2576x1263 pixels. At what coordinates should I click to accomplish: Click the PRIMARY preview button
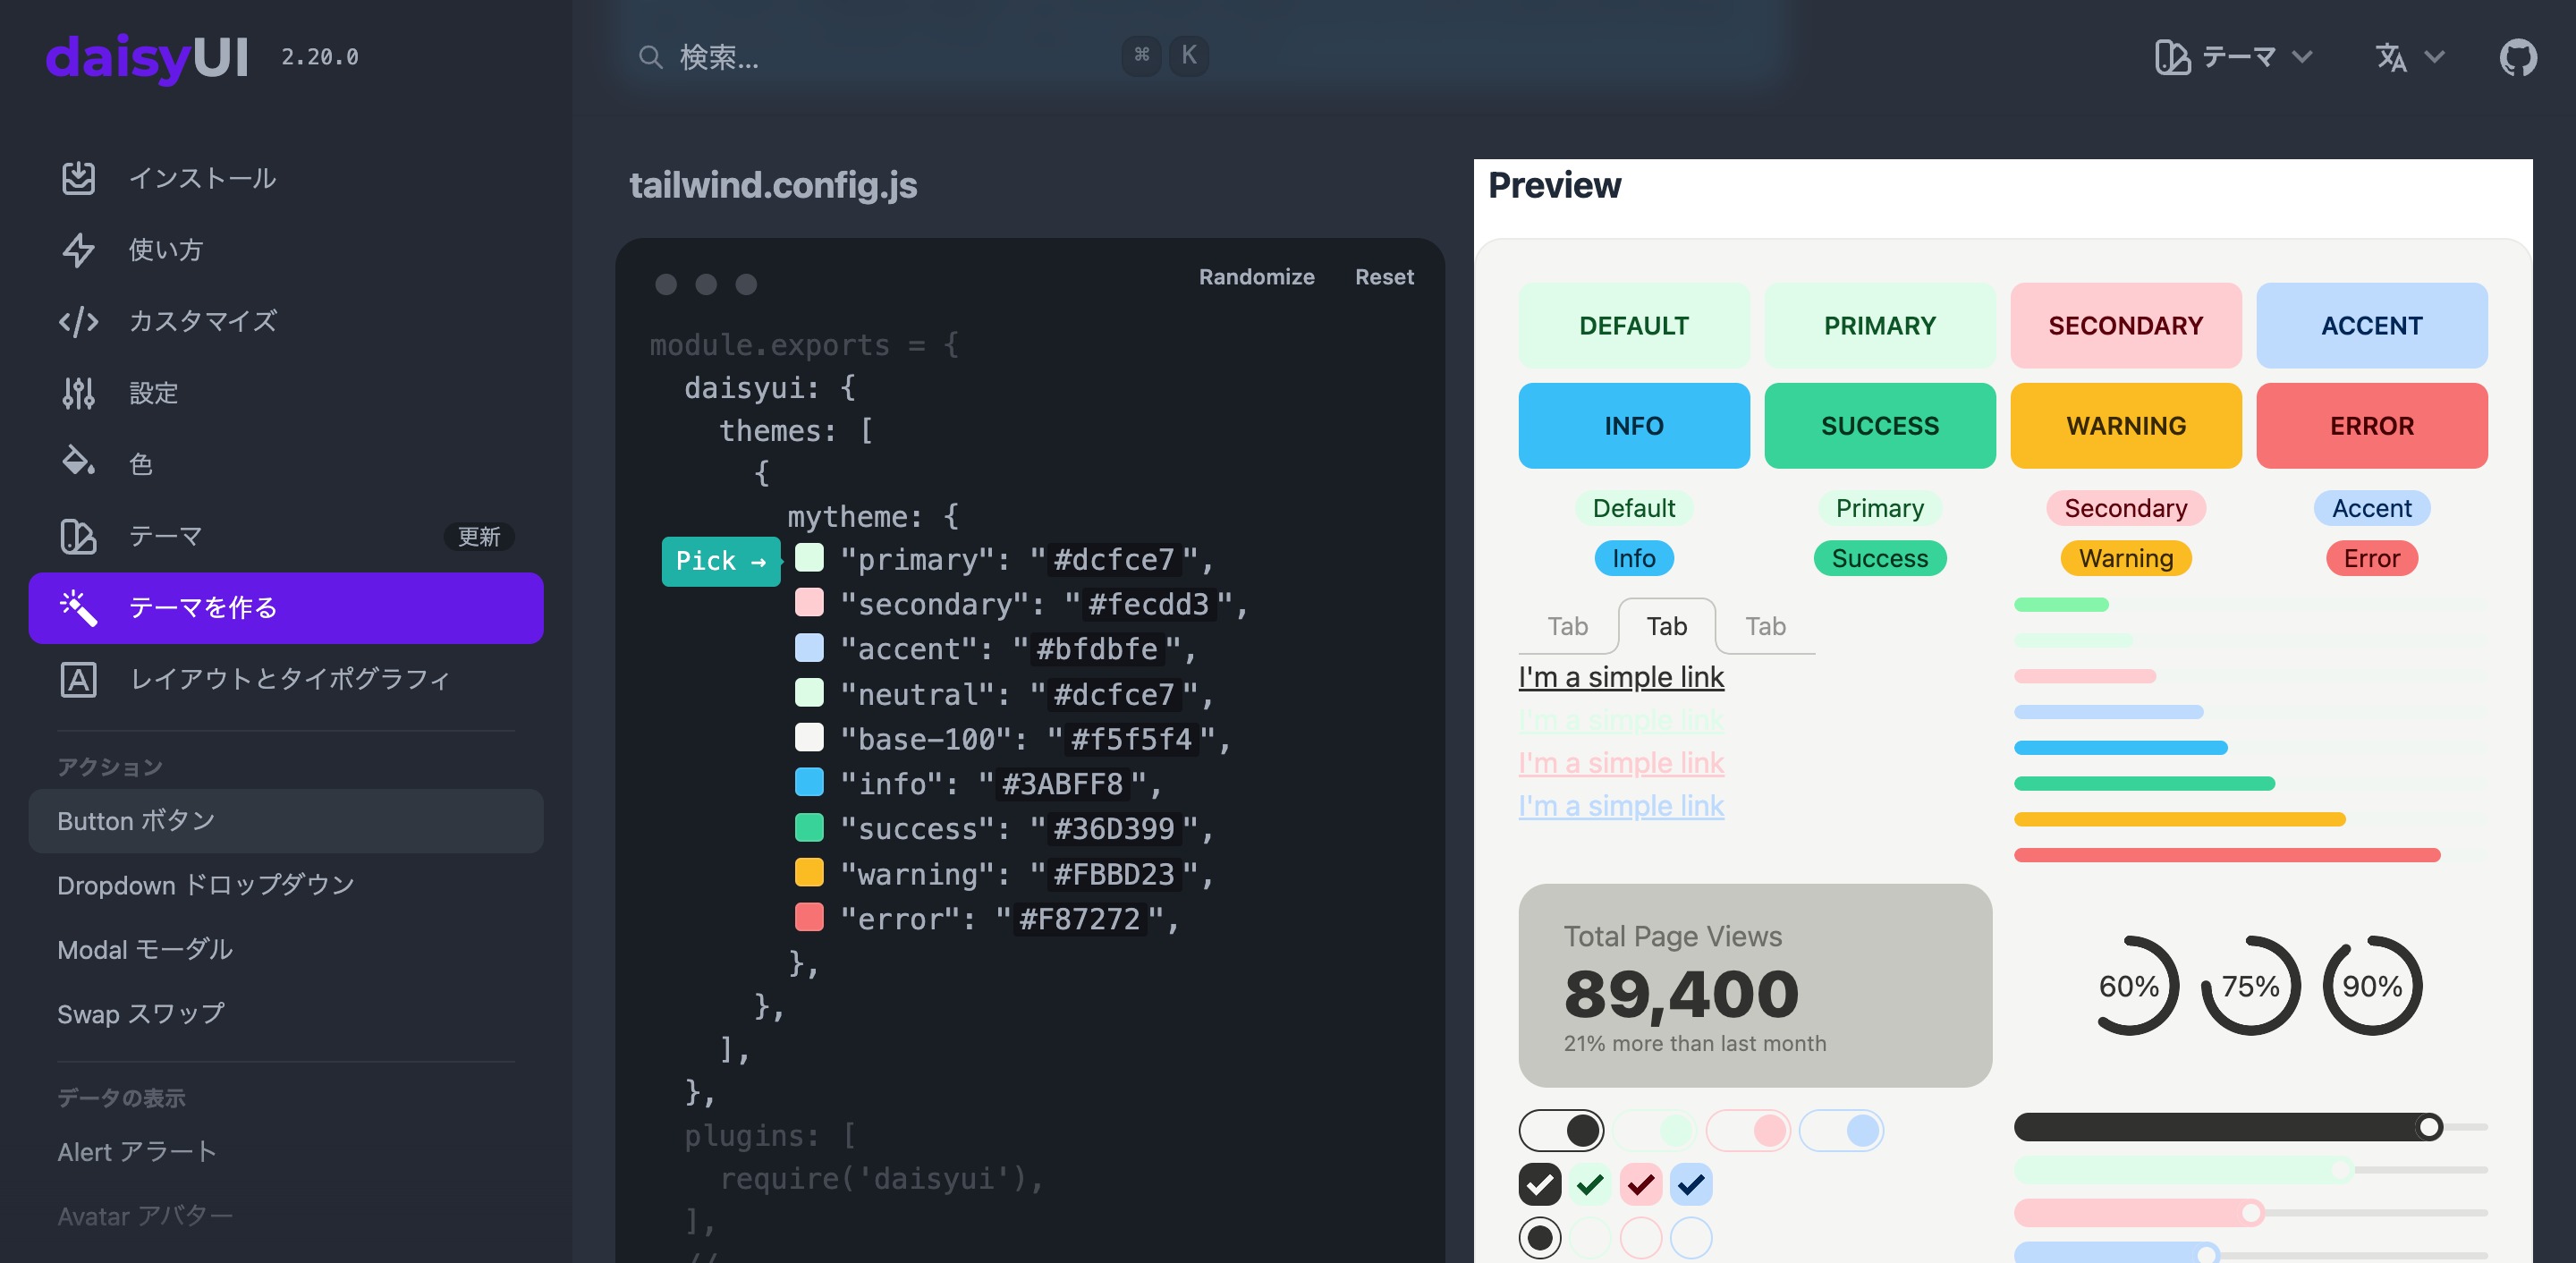click(1880, 326)
